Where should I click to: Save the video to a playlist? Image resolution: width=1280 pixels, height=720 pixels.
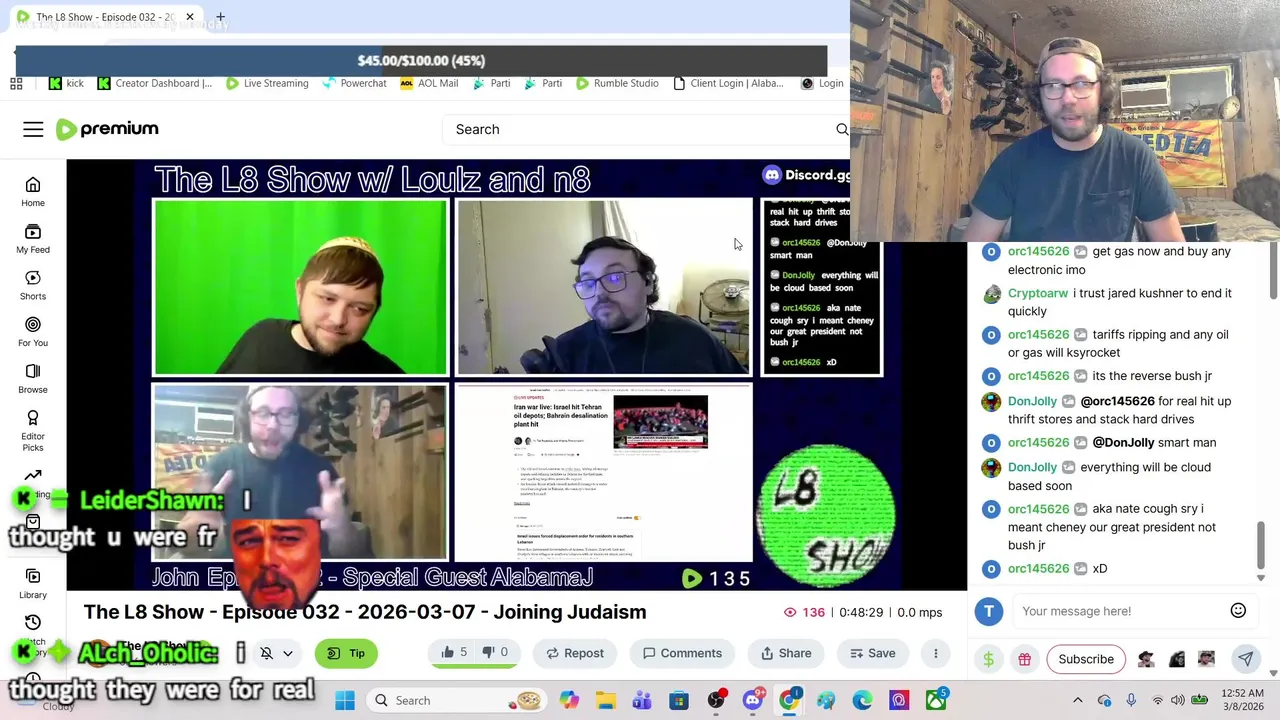872,653
